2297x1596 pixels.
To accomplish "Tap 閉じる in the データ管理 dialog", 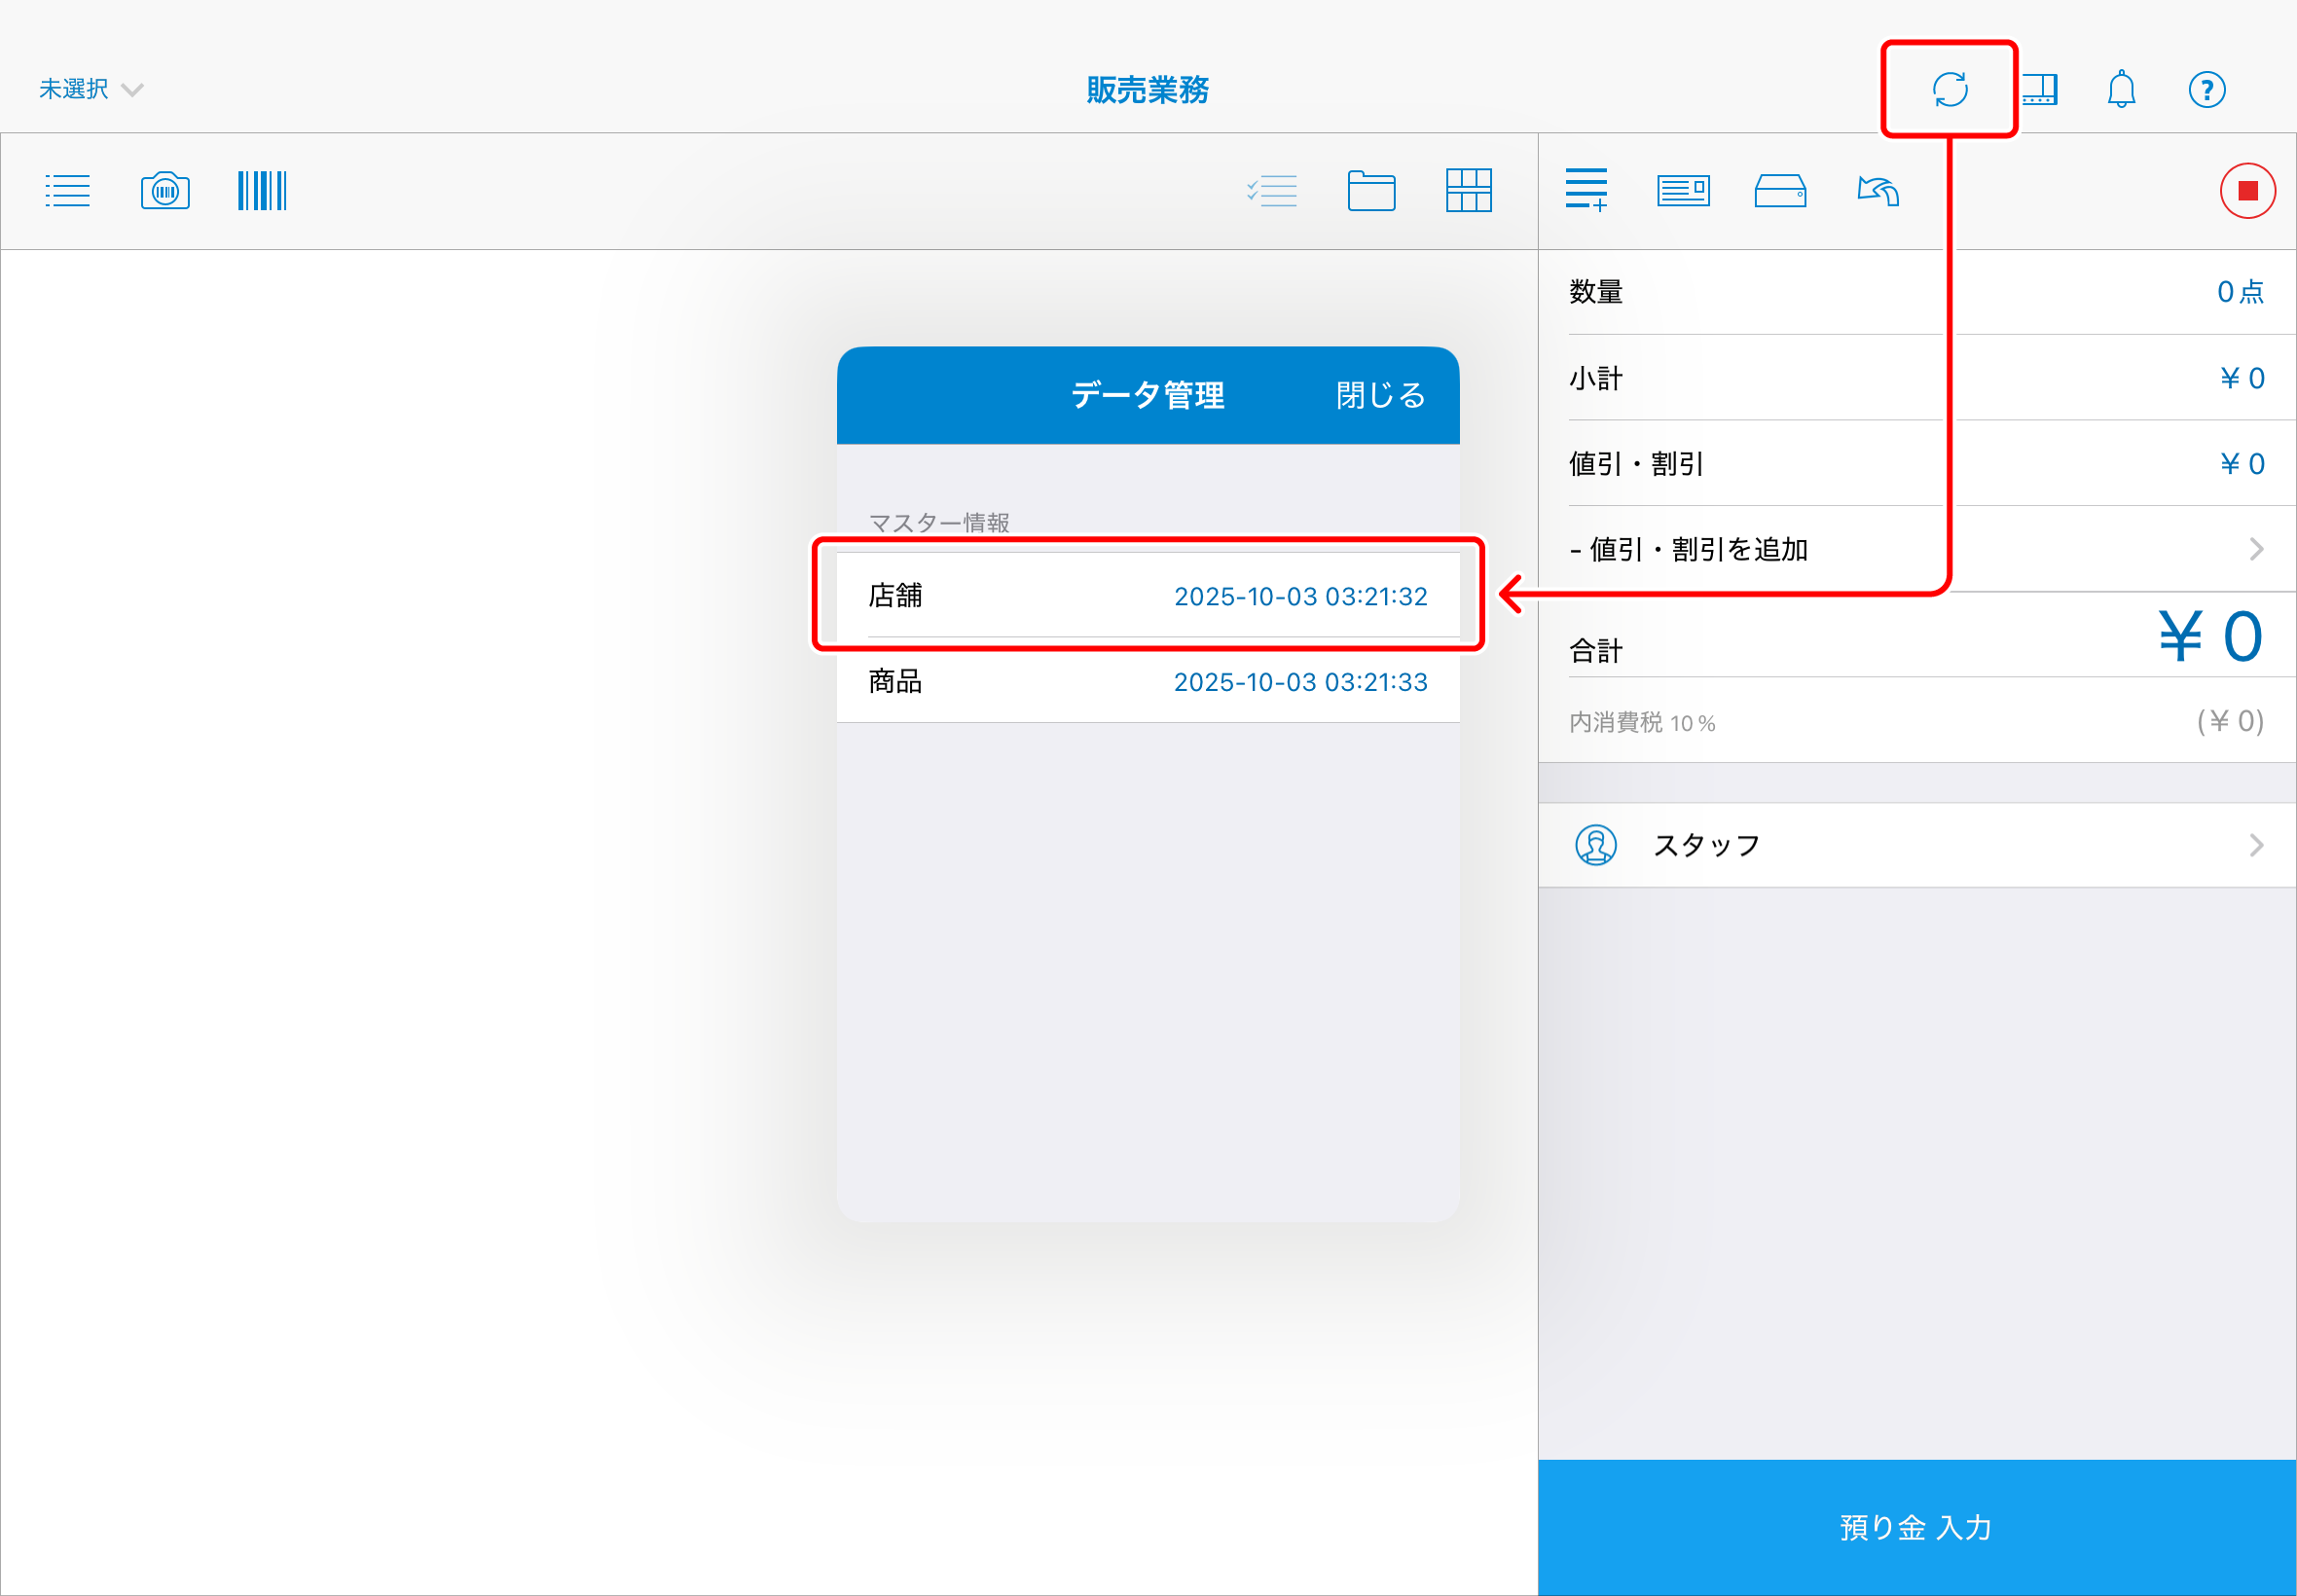I will coord(1380,395).
